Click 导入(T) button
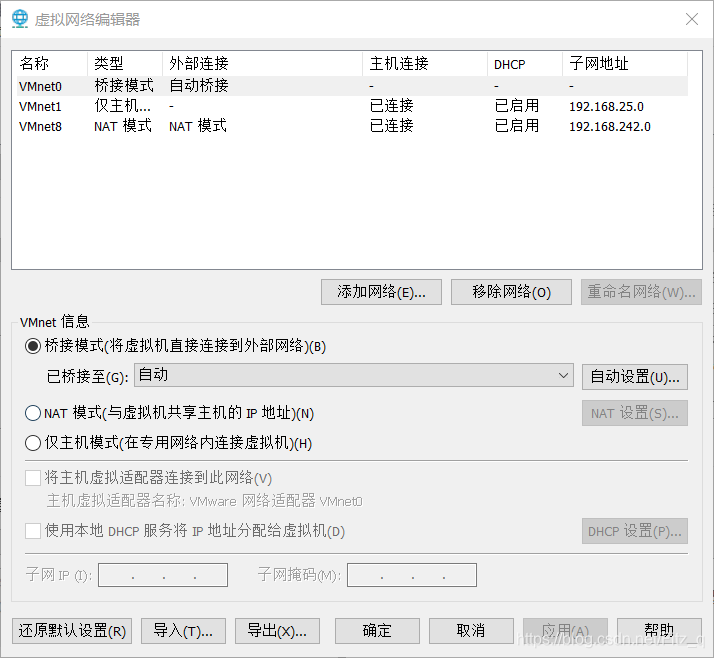This screenshot has width=714, height=658. 184,631
